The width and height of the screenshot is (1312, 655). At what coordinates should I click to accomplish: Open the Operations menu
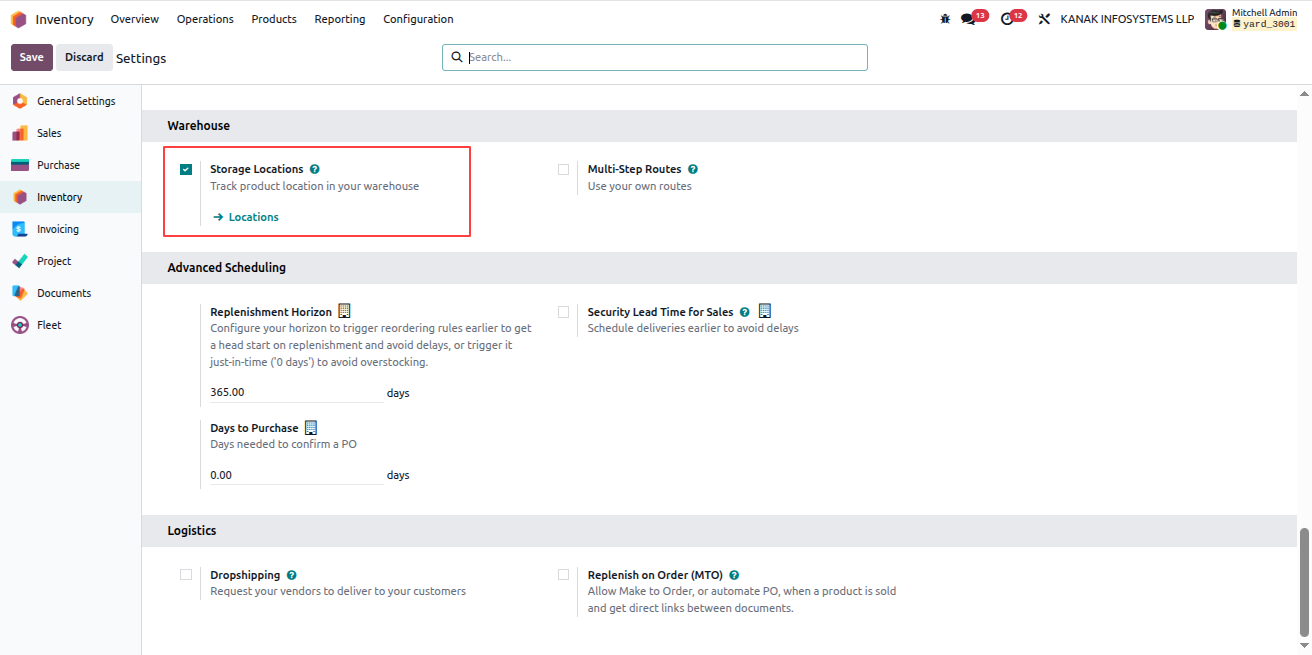point(205,19)
